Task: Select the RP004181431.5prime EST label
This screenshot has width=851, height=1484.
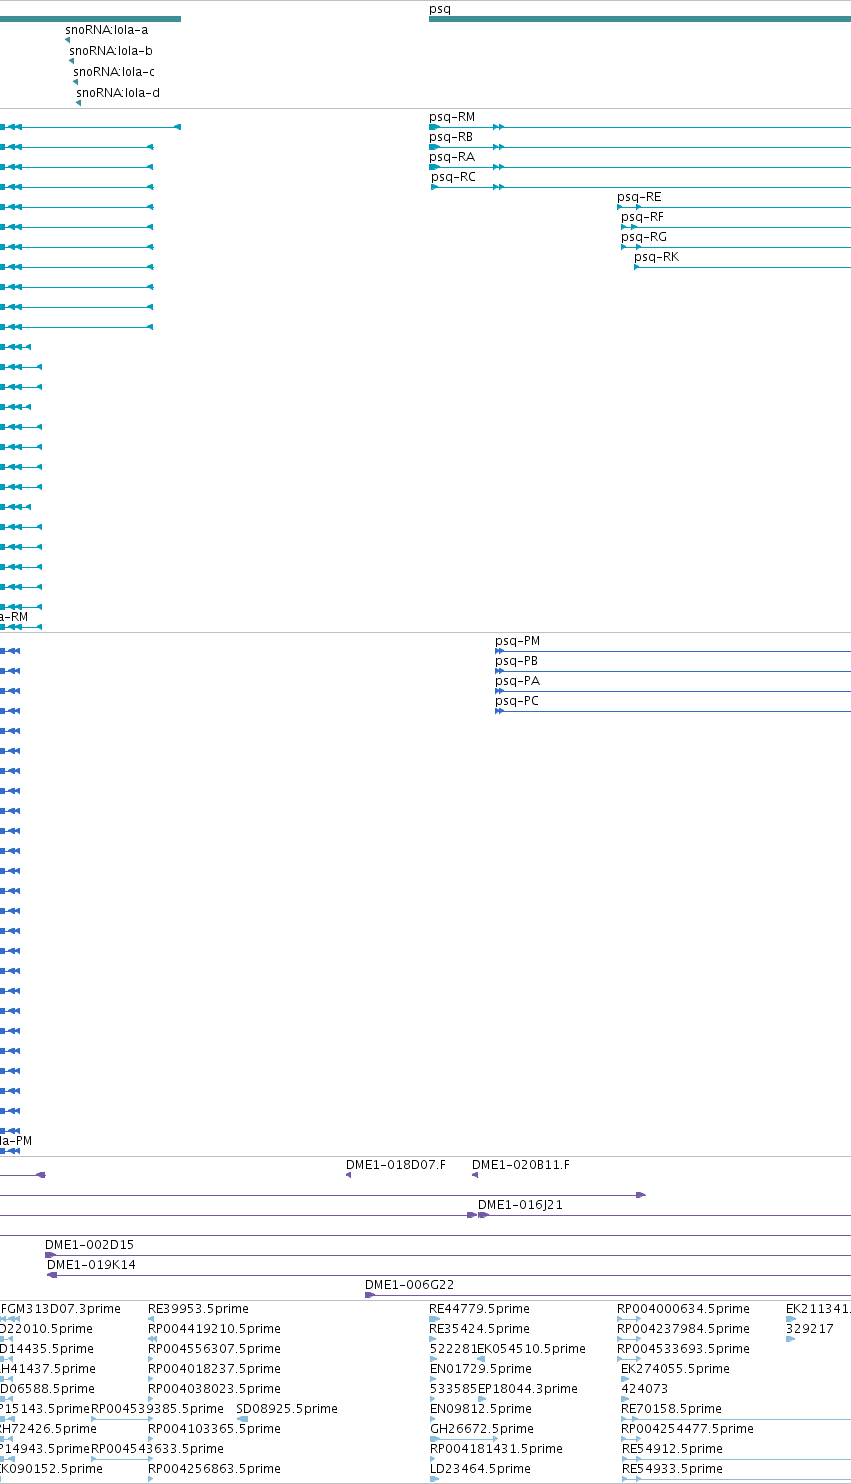Action: (496, 1449)
